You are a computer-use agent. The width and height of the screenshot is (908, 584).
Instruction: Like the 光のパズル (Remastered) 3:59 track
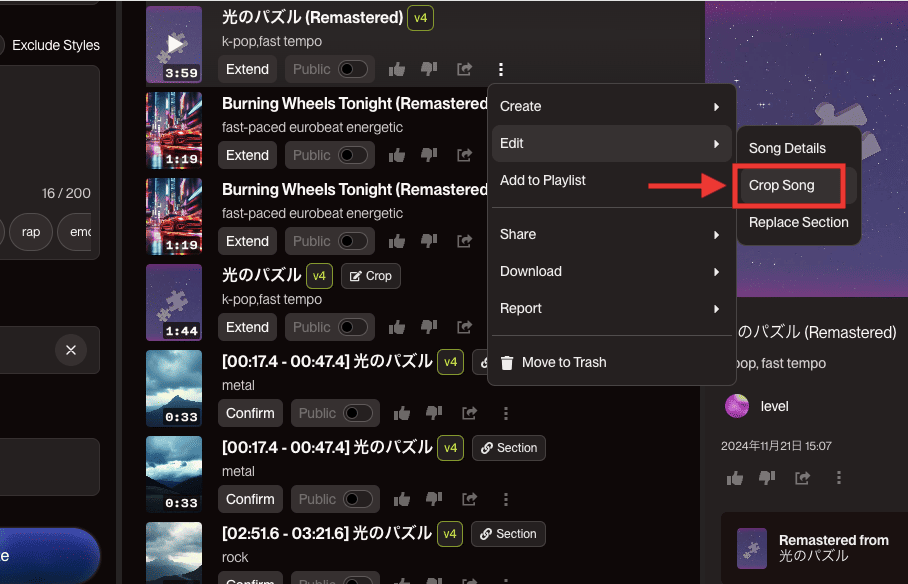coord(397,70)
